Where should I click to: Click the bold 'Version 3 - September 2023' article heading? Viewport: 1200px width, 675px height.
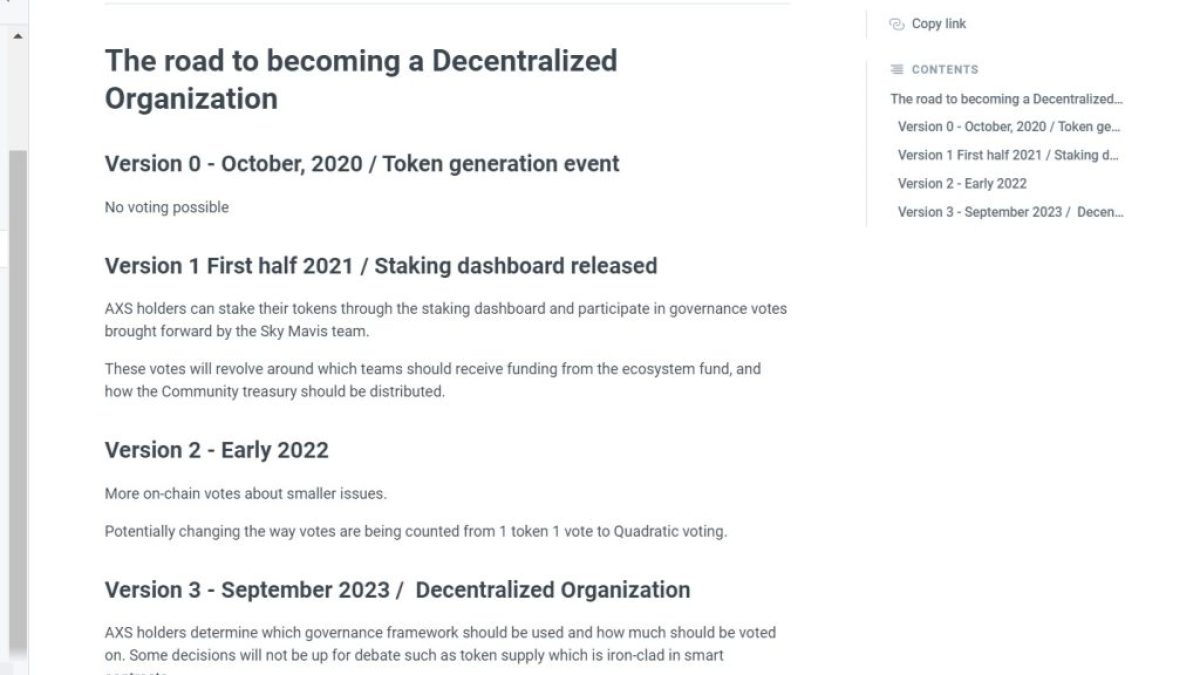pos(397,590)
